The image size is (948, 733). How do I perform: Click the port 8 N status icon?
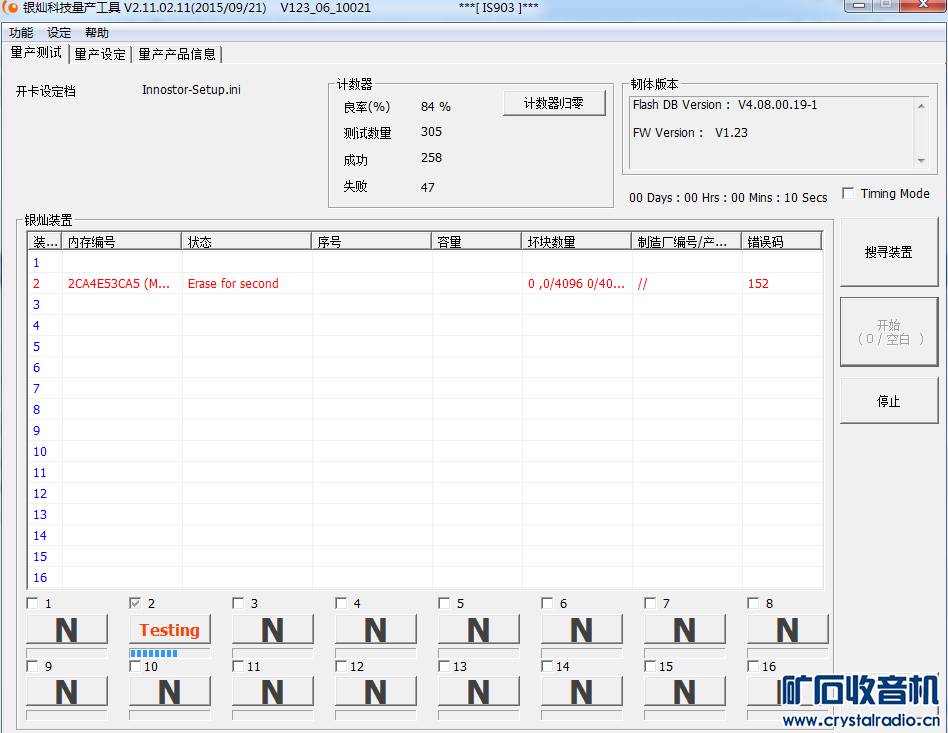click(x=787, y=630)
